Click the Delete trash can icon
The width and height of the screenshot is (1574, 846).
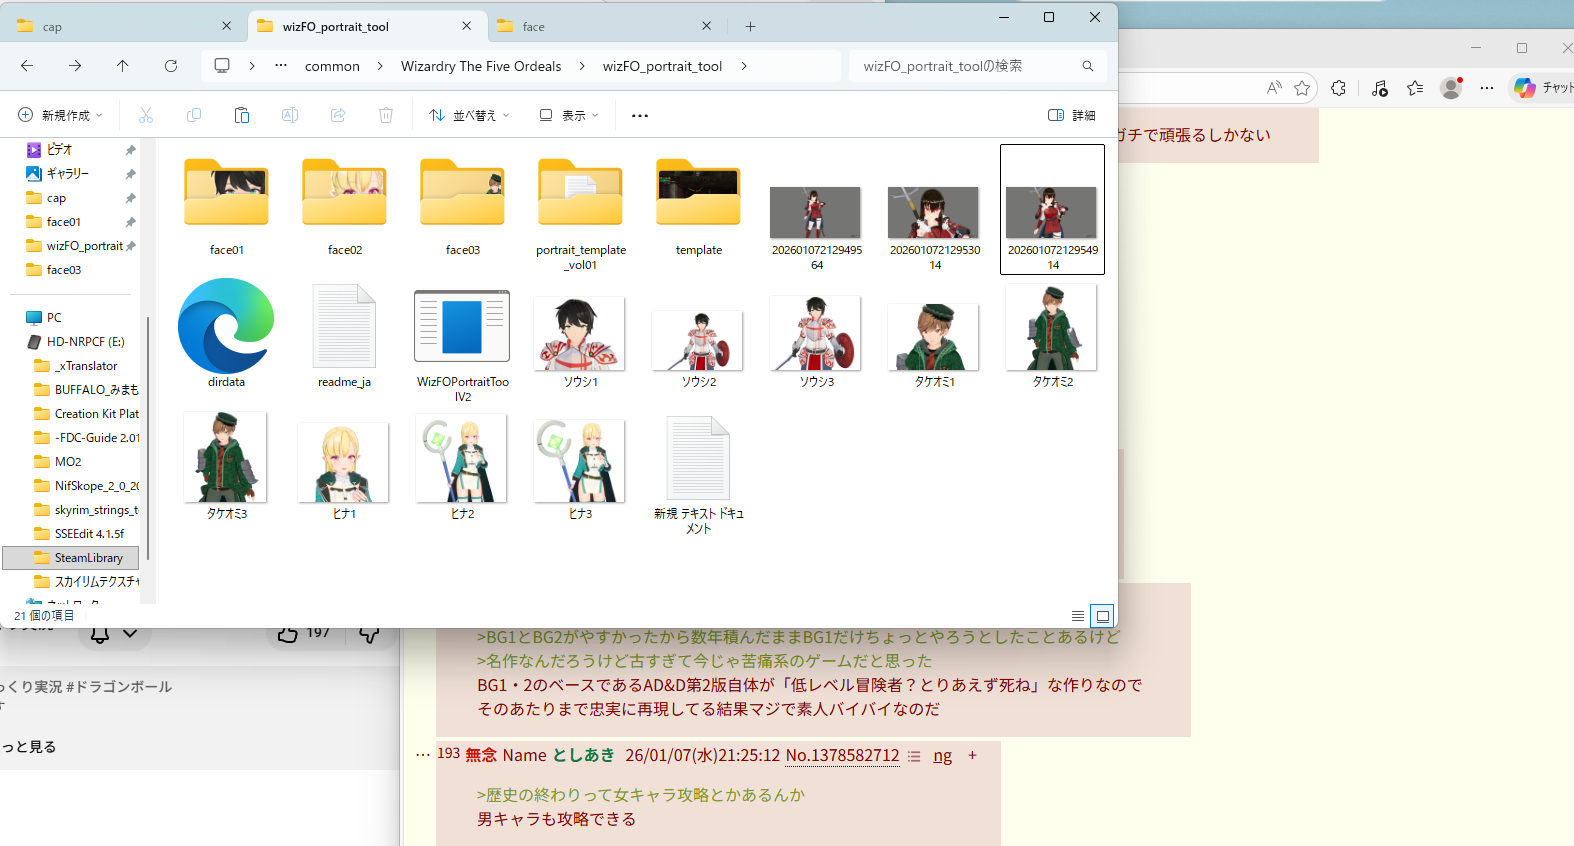tap(386, 116)
